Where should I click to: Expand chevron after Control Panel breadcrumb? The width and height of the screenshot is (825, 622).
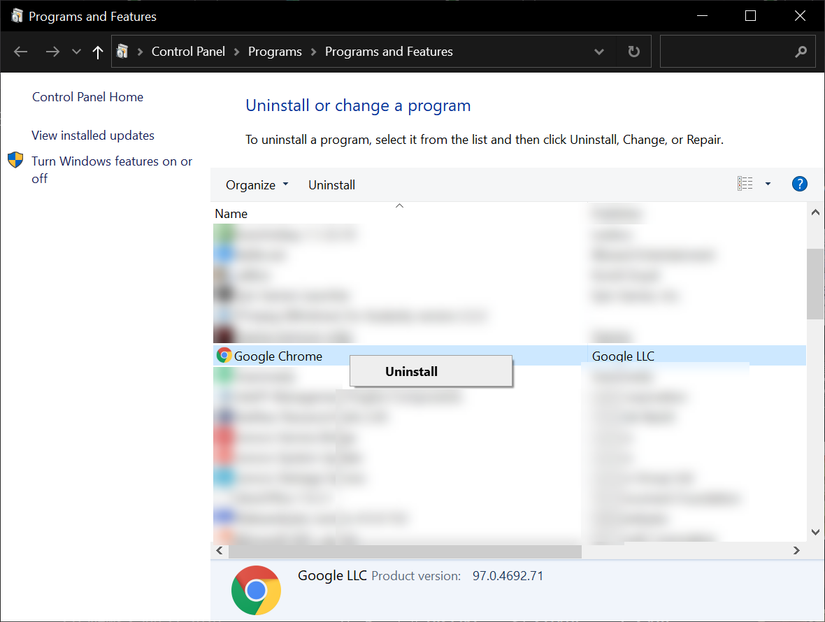(237, 52)
